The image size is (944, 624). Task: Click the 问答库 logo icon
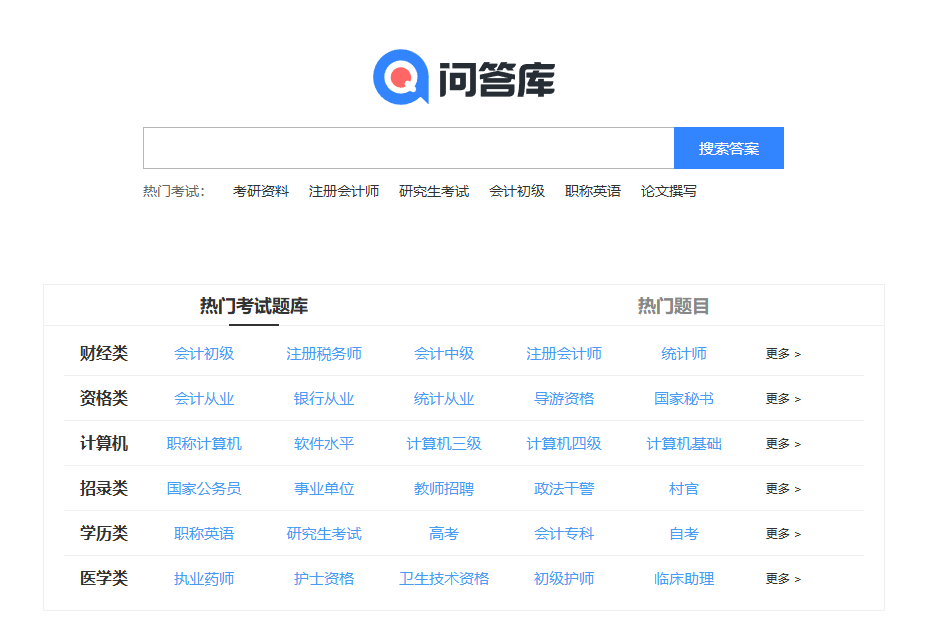401,77
